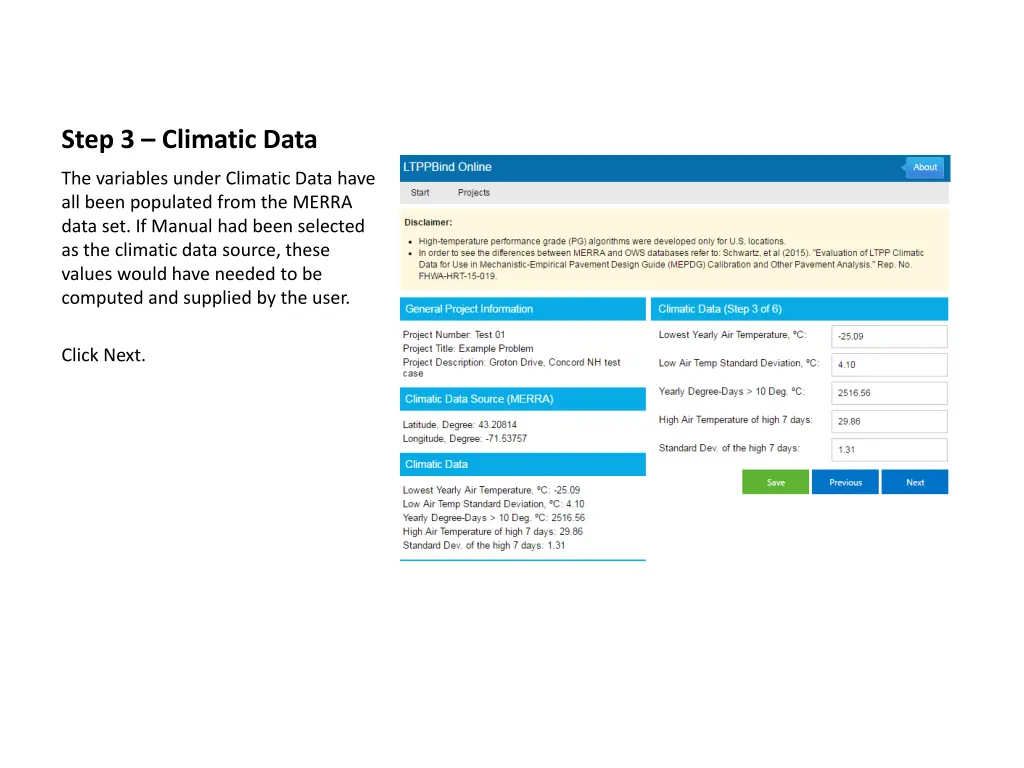
Task: Click the Climatic Data (Step 3 of 6) header
Action: [798, 309]
